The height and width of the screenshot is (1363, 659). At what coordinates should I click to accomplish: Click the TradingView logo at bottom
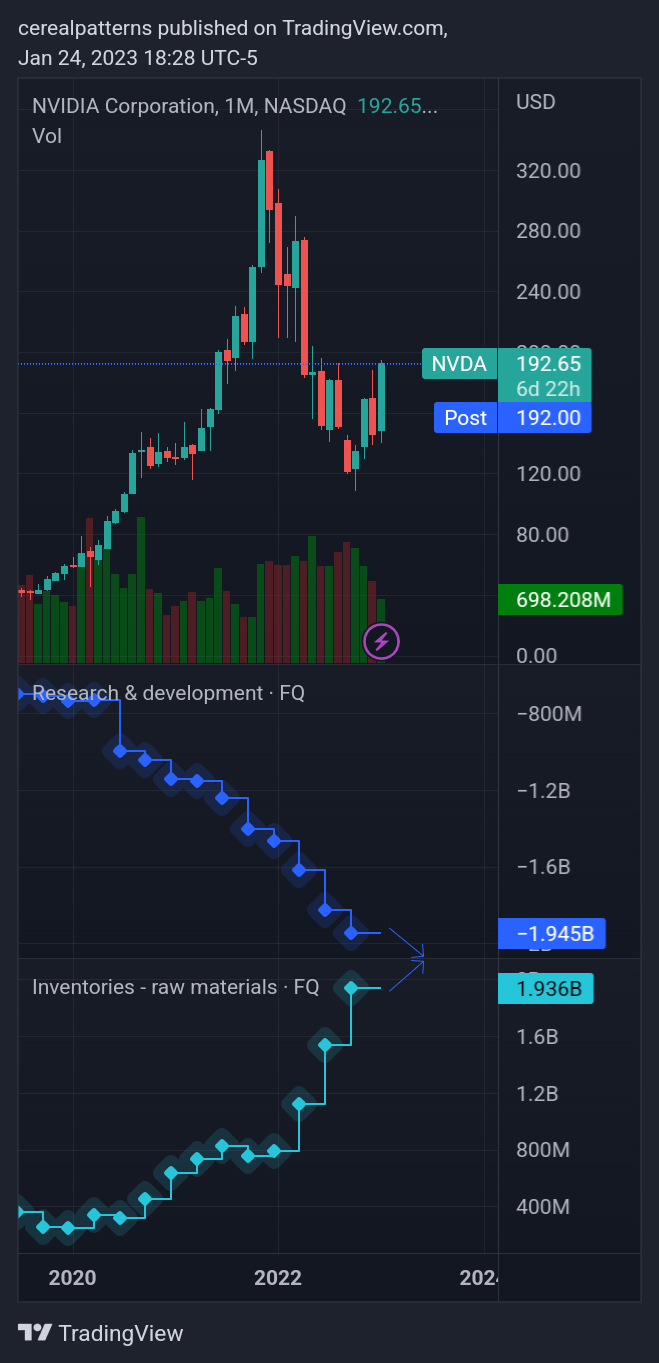click(101, 1333)
